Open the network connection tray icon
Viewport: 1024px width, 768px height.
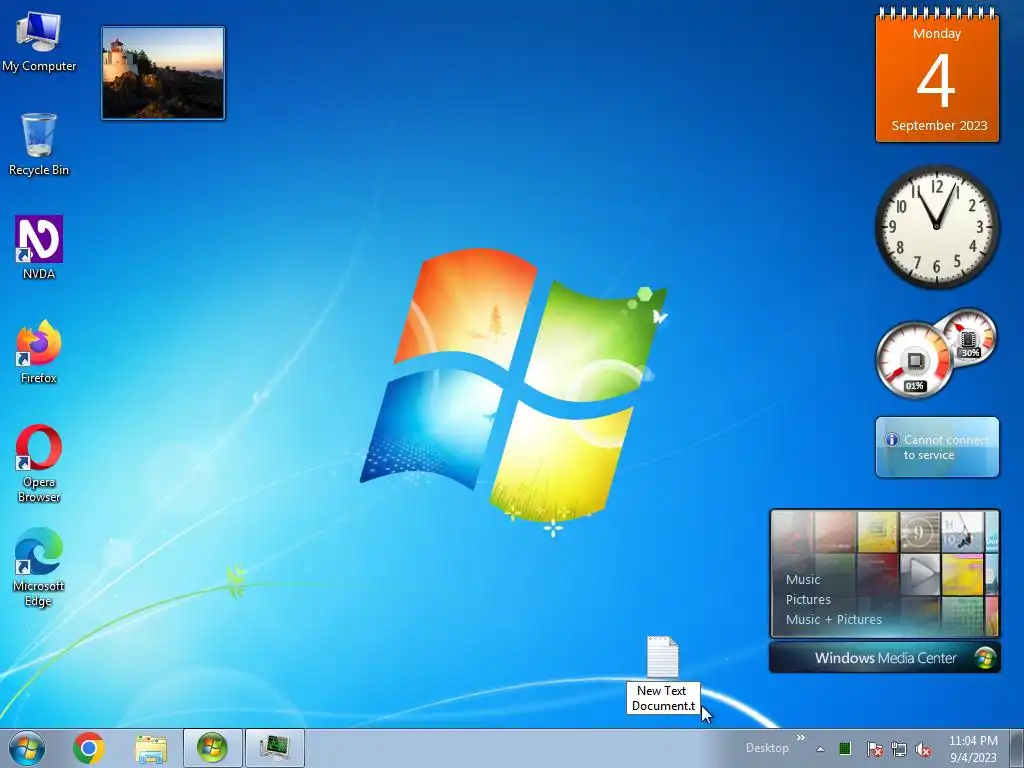pos(899,749)
